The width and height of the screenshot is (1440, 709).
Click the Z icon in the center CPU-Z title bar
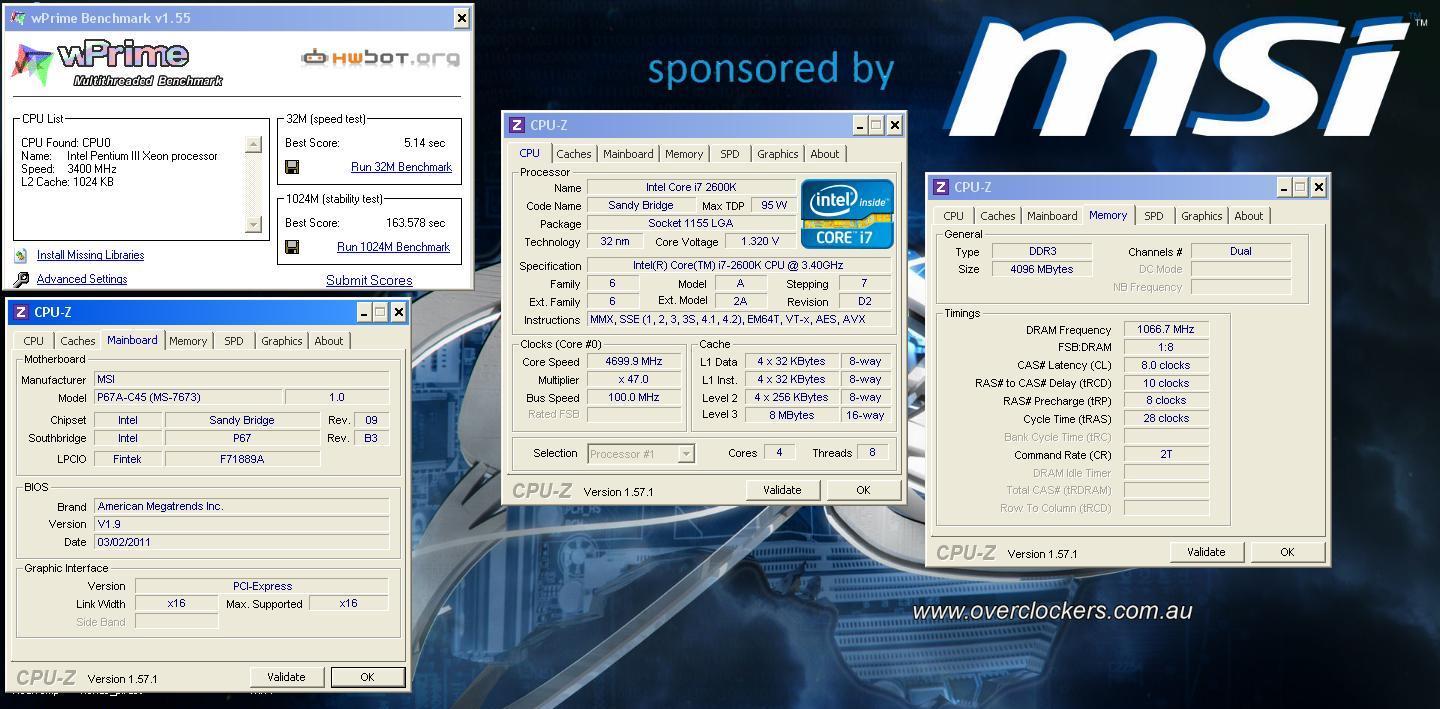517,125
